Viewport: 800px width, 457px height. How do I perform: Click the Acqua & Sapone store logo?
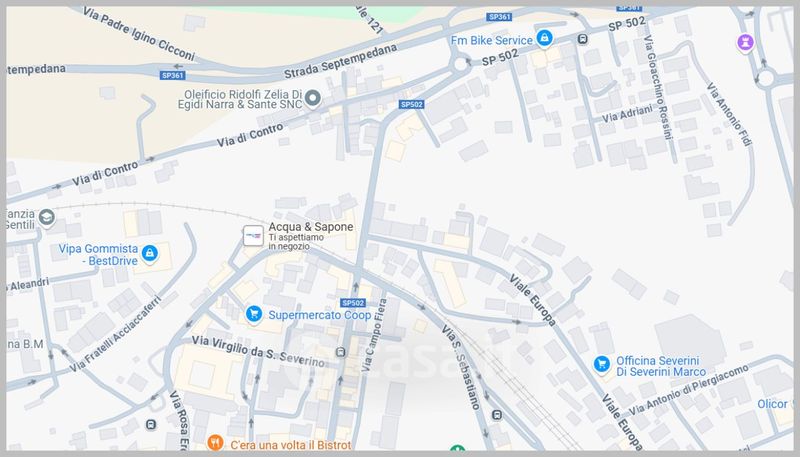click(253, 236)
